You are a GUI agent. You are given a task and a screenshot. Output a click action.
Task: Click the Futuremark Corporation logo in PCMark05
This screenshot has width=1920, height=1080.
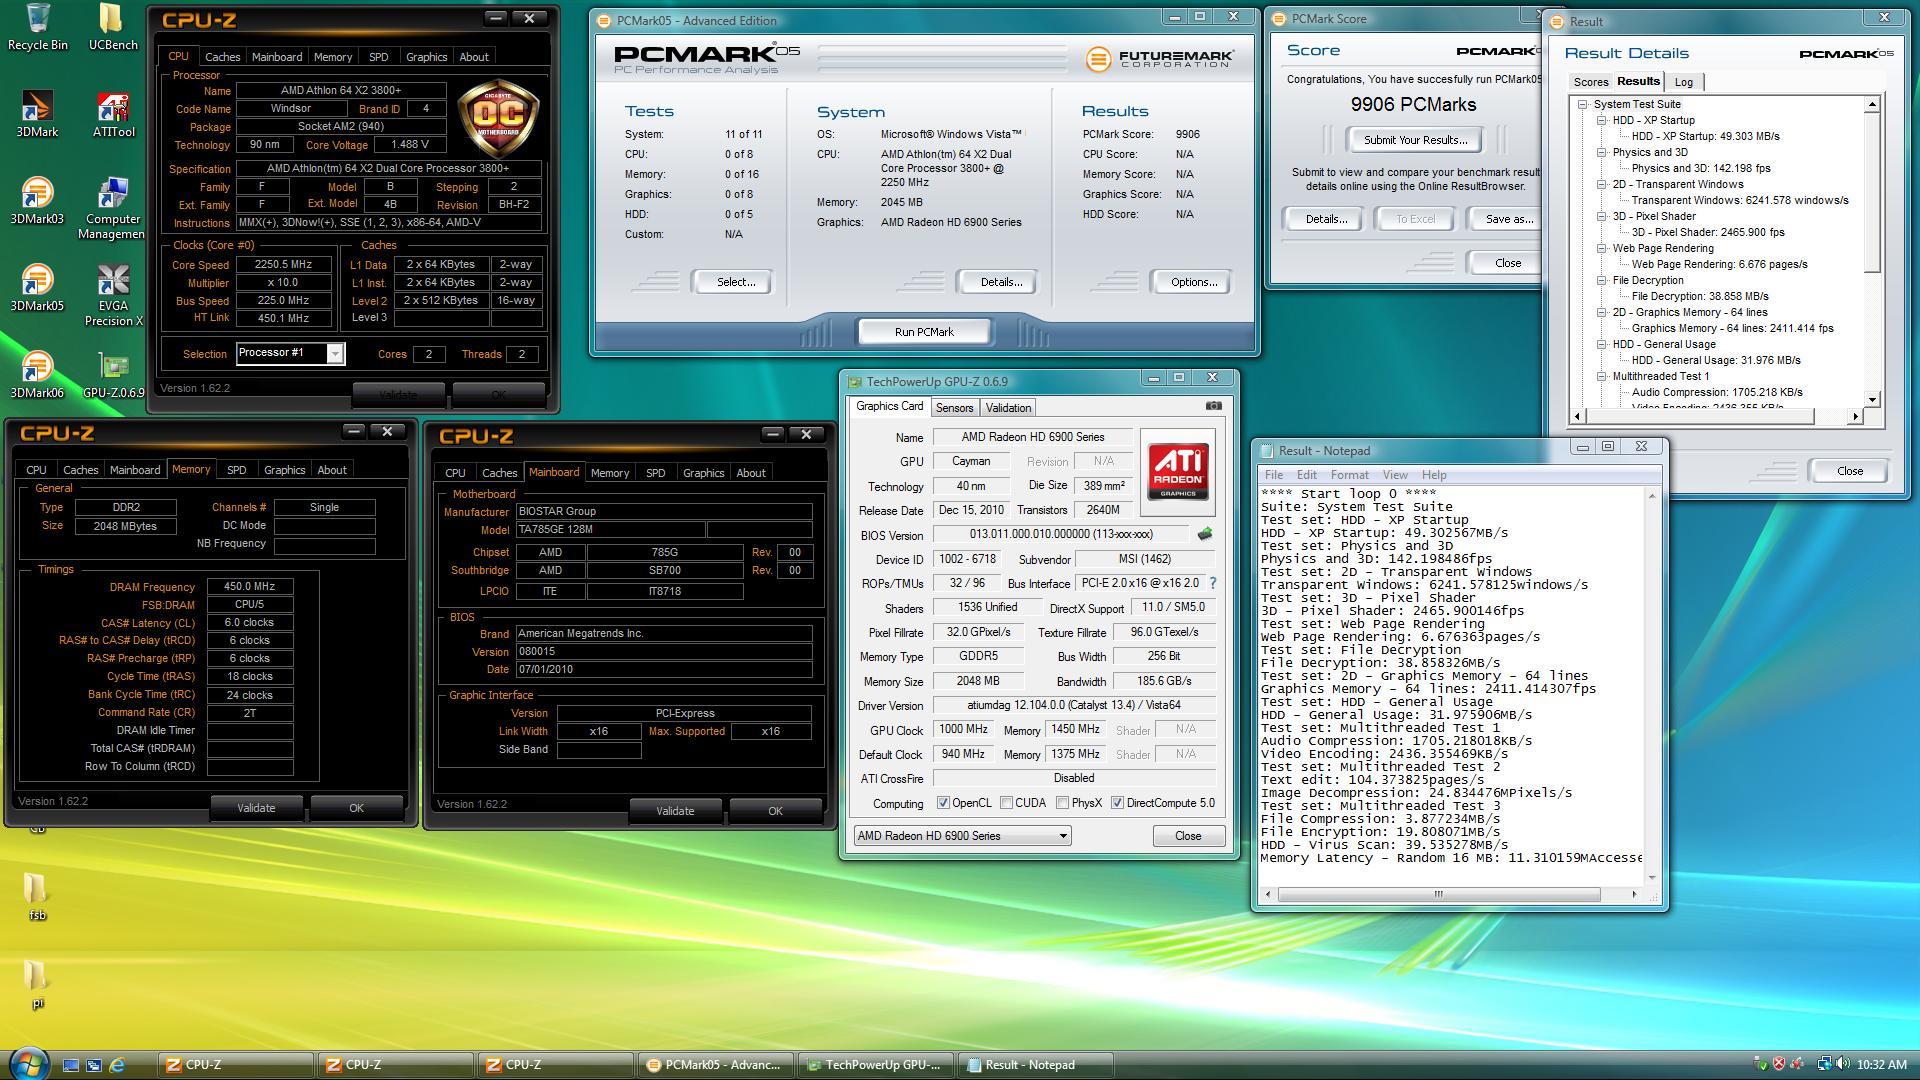point(1160,59)
